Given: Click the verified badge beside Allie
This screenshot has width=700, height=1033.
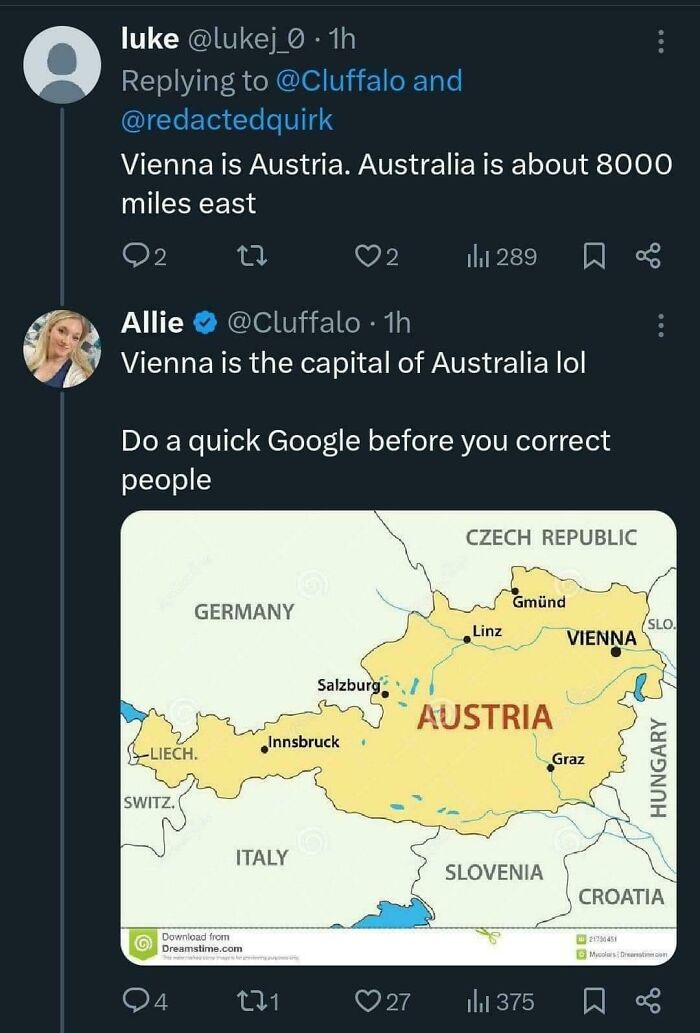Looking at the screenshot, I should tap(205, 323).
